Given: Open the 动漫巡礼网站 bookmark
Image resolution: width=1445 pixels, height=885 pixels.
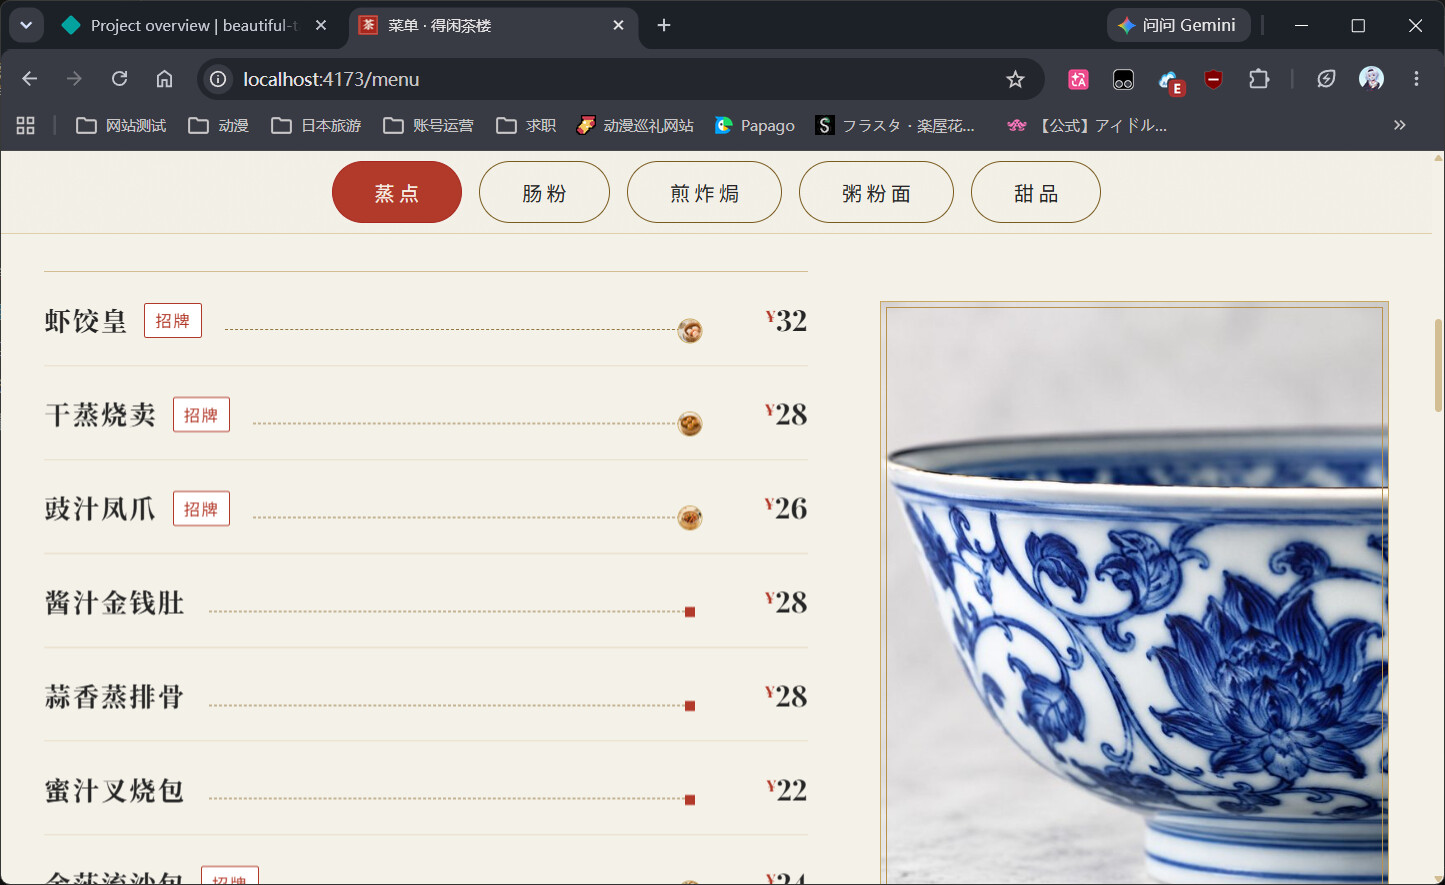Looking at the screenshot, I should (635, 125).
